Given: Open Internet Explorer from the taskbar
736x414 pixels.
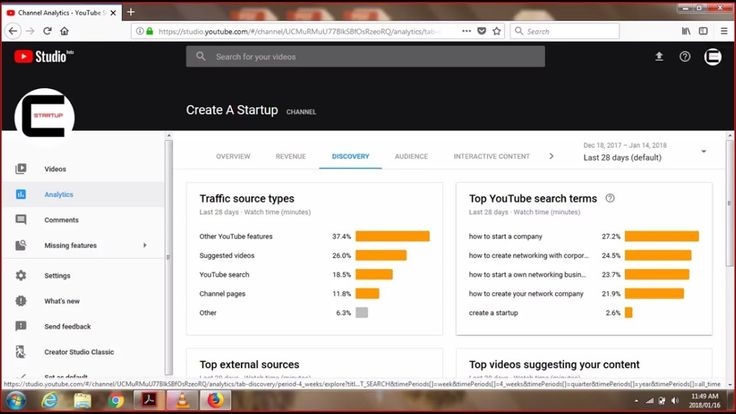Looking at the screenshot, I should (49, 401).
